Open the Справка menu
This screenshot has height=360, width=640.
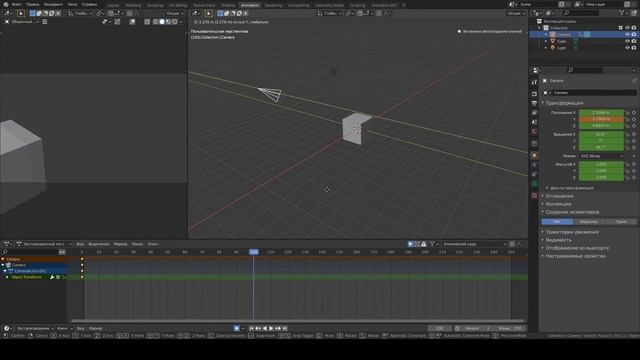pos(89,4)
